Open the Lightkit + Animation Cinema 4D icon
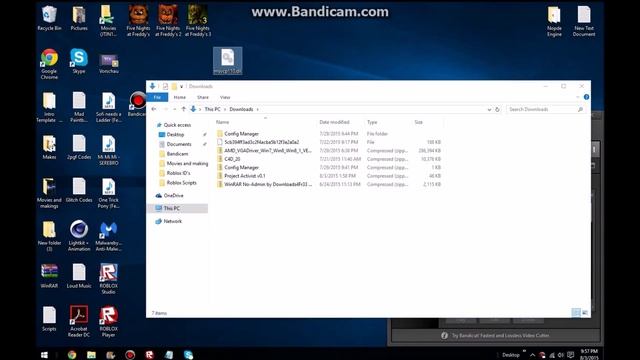This screenshot has width=640, height=360. 79,236
